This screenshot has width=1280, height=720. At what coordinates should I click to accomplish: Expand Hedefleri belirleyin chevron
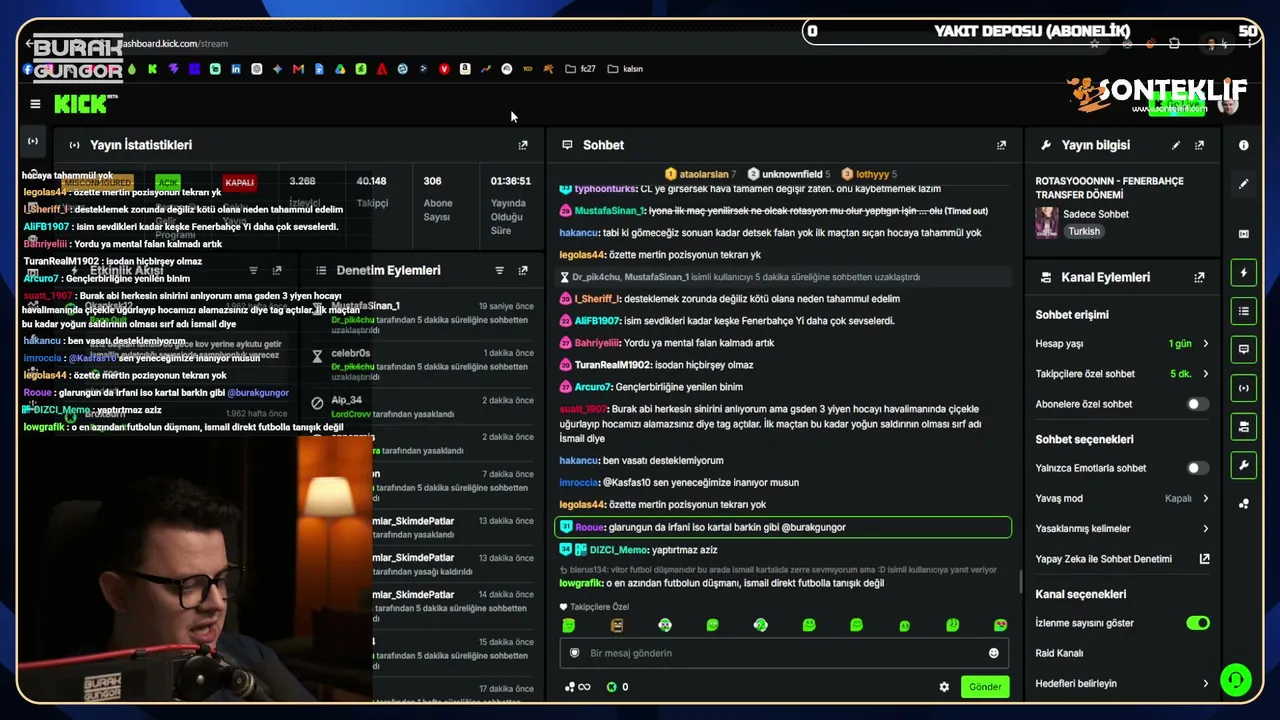[1205, 684]
